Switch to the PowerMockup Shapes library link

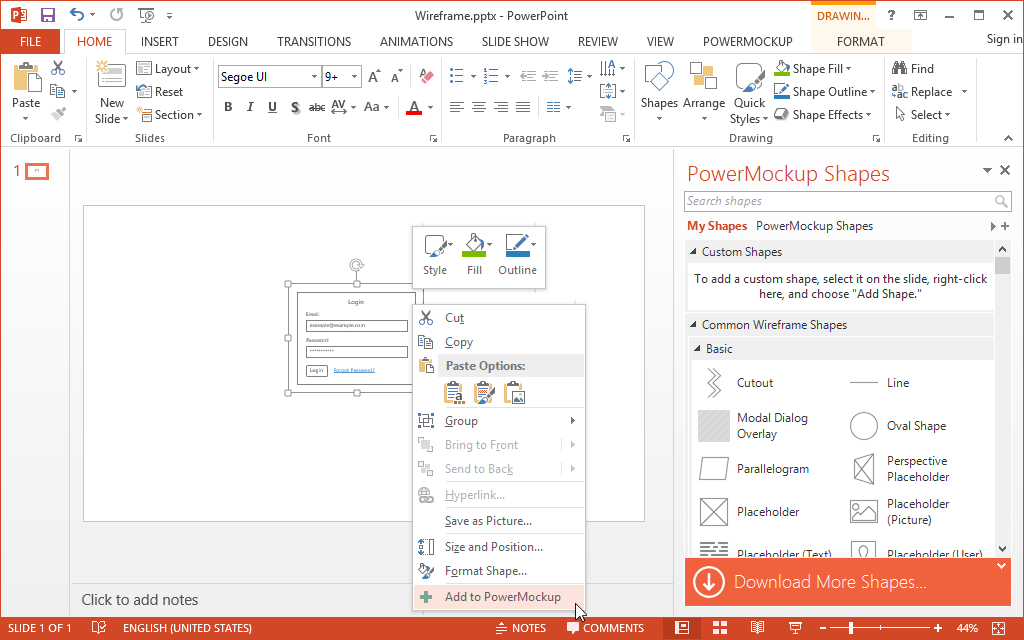tap(814, 226)
